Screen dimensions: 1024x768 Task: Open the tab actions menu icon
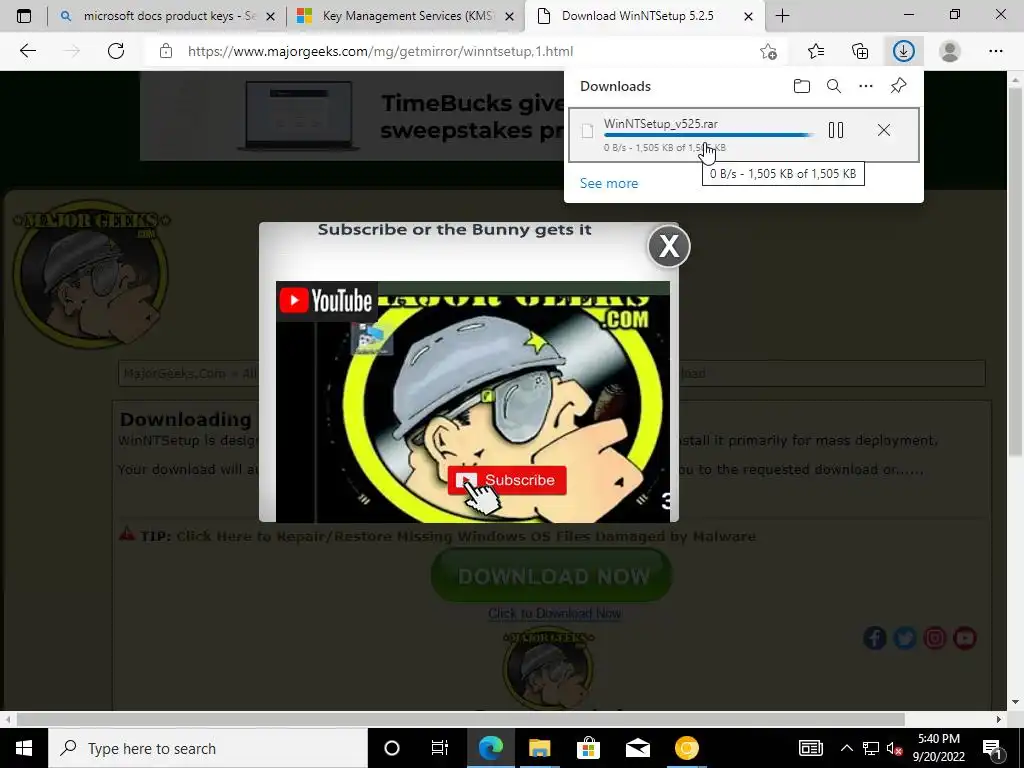coord(24,16)
